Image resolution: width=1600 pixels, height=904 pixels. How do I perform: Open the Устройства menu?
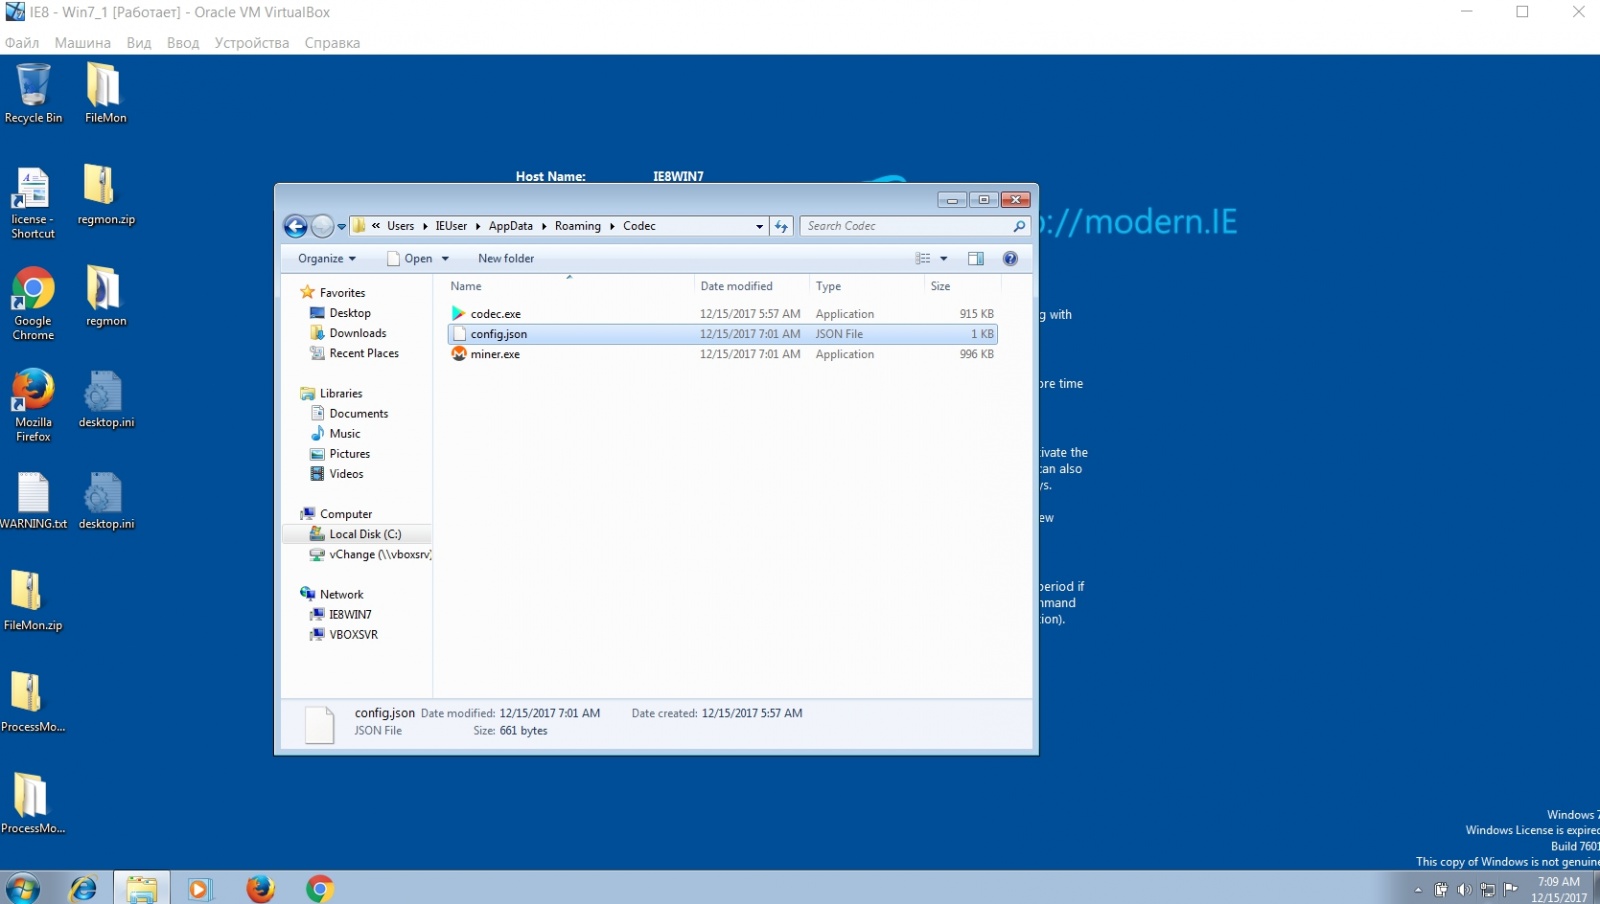[252, 43]
